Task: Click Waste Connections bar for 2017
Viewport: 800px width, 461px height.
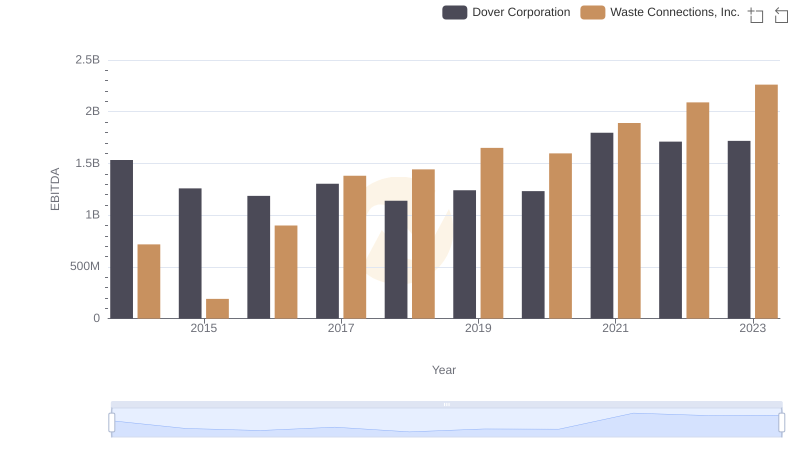Action: coord(355,247)
